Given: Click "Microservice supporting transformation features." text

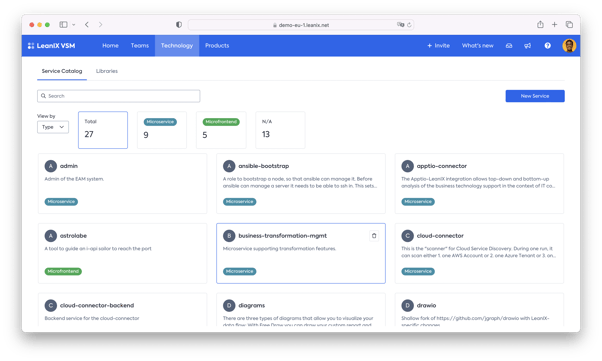Looking at the screenshot, I should (x=280, y=249).
